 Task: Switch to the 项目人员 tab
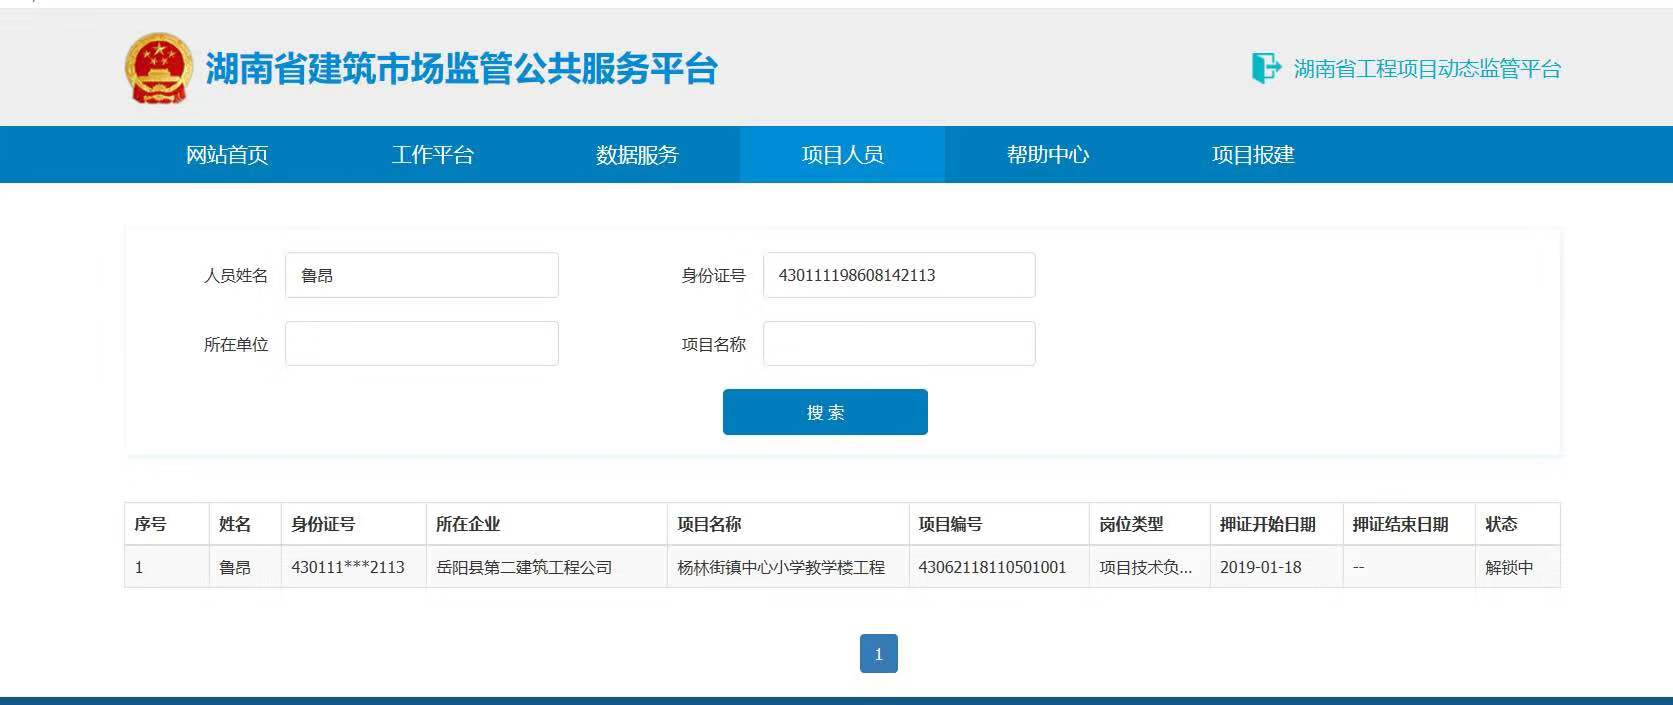click(842, 155)
